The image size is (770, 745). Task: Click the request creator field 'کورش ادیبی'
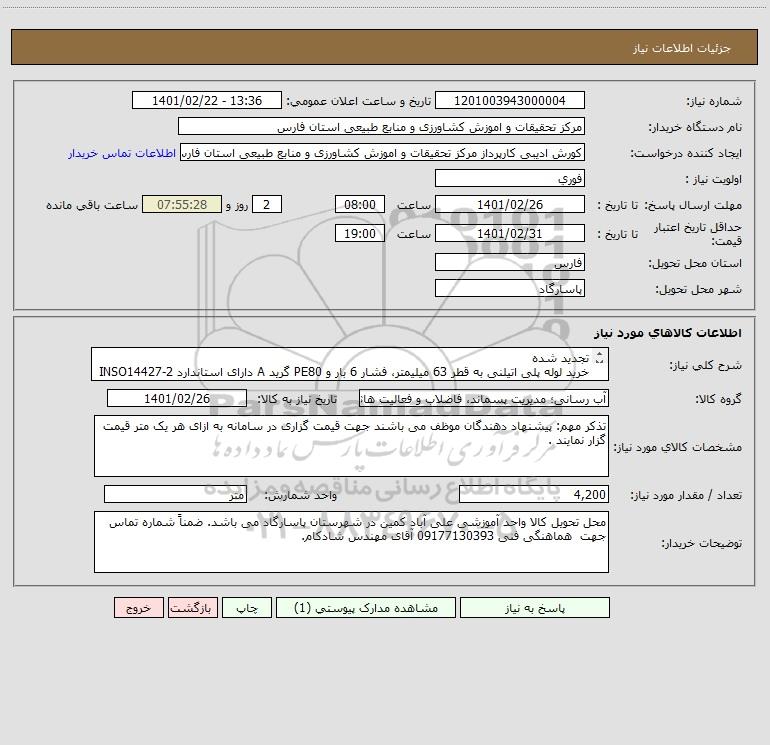point(383,152)
